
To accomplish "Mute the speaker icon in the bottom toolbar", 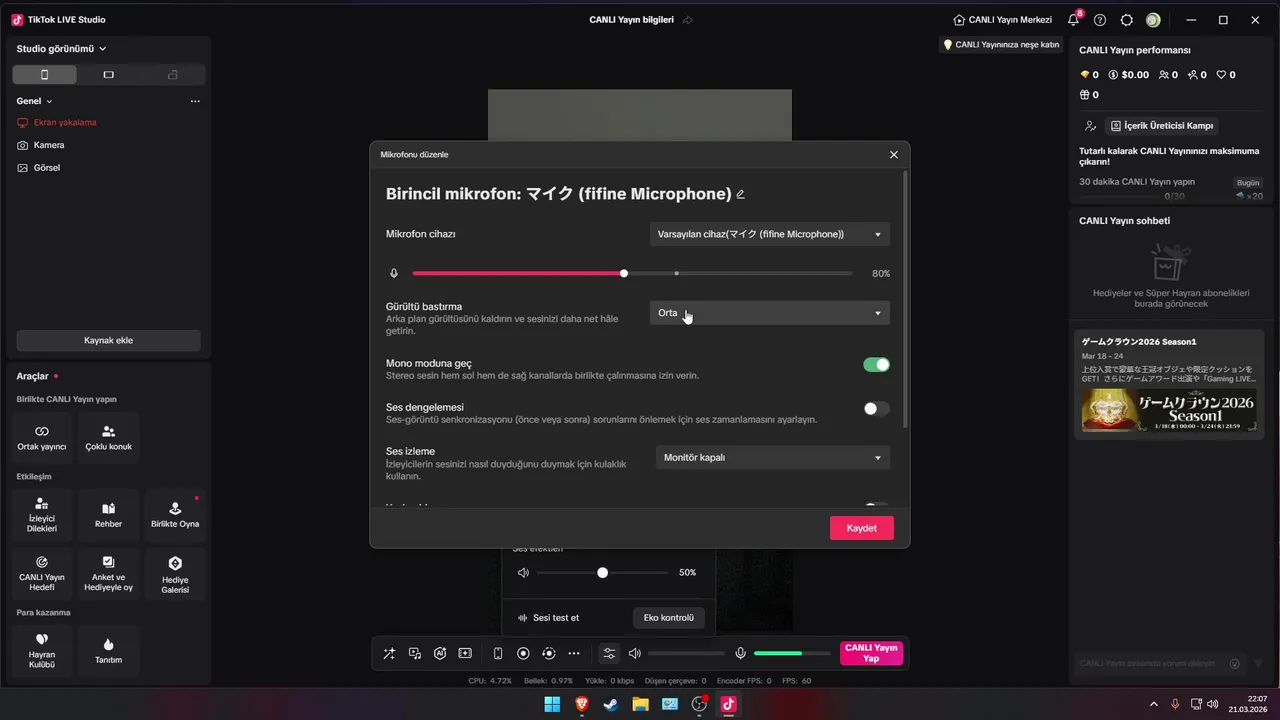I will 635,653.
